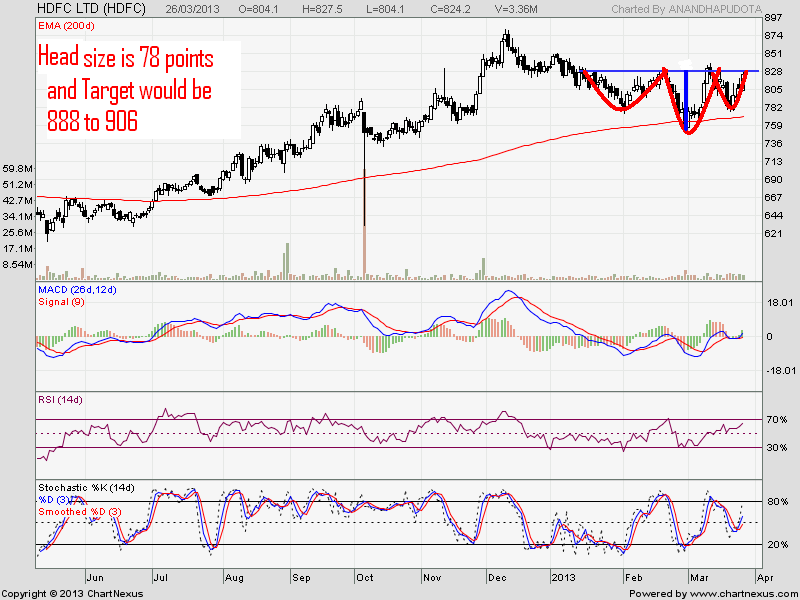Click the 18.01 MACD axis label
Image resolution: width=800 pixels, height=600 pixels.
coord(781,303)
